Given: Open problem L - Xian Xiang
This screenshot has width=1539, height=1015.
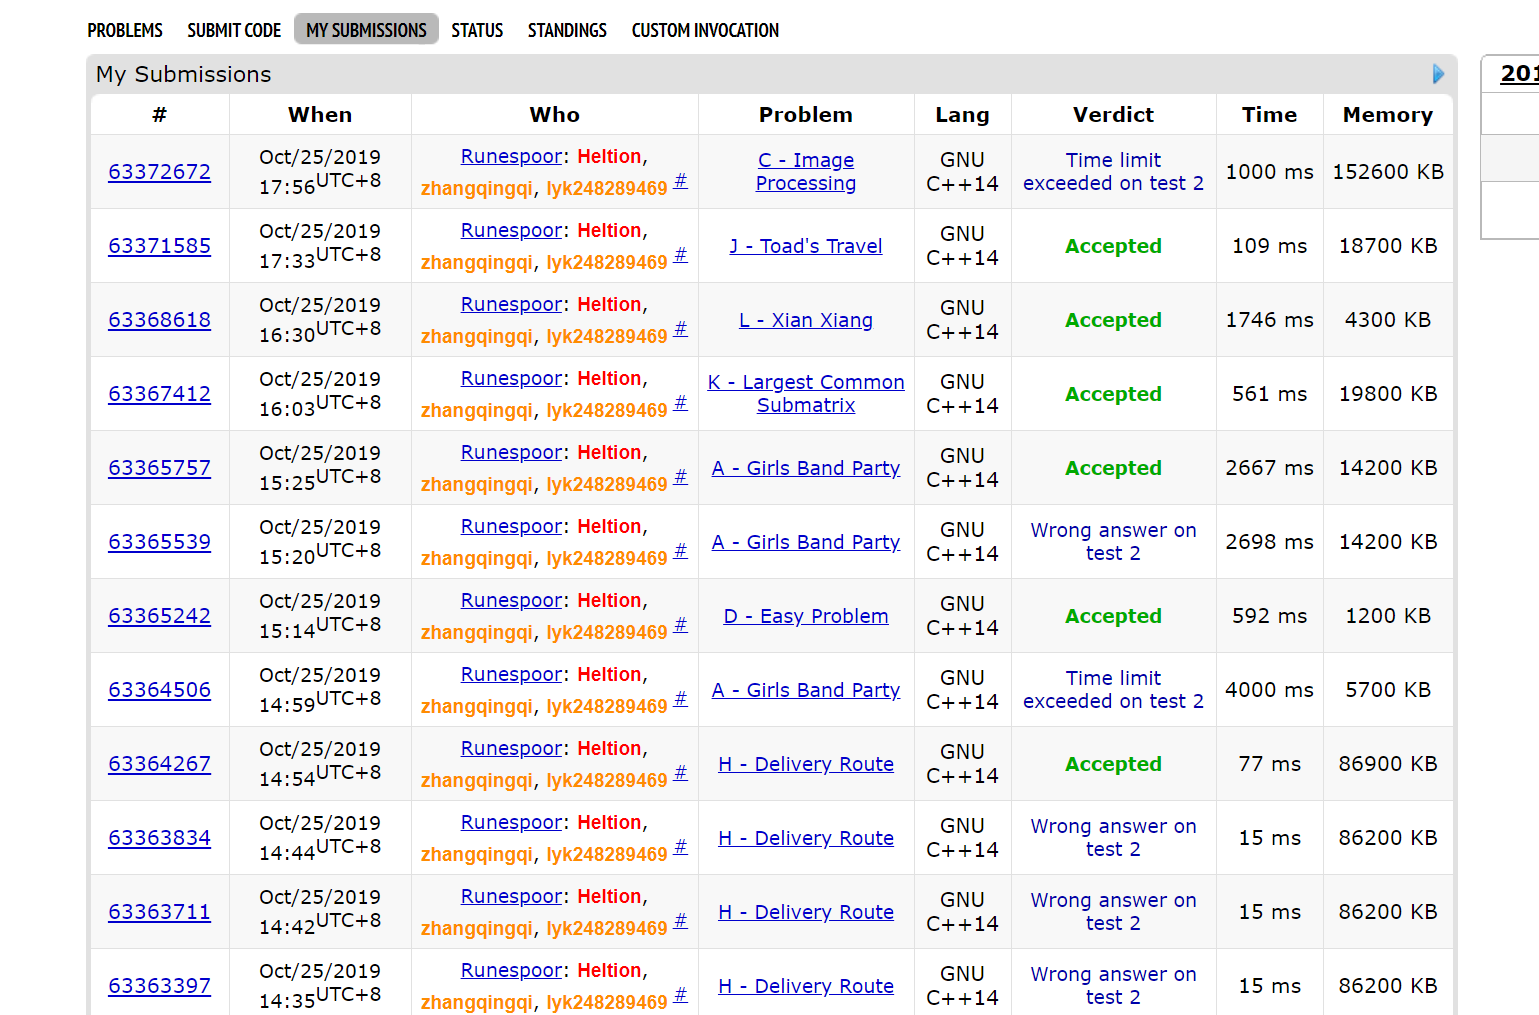Looking at the screenshot, I should coord(806,320).
